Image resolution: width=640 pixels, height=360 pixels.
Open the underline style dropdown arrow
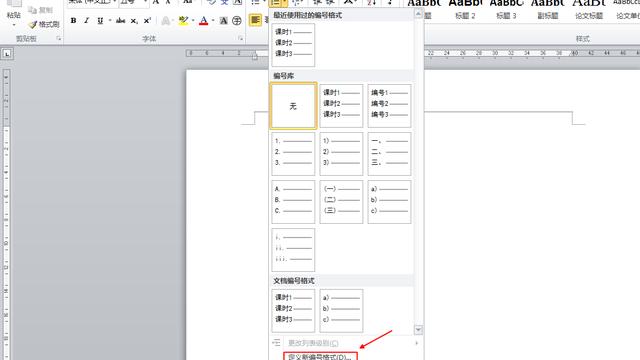[x=110, y=20]
